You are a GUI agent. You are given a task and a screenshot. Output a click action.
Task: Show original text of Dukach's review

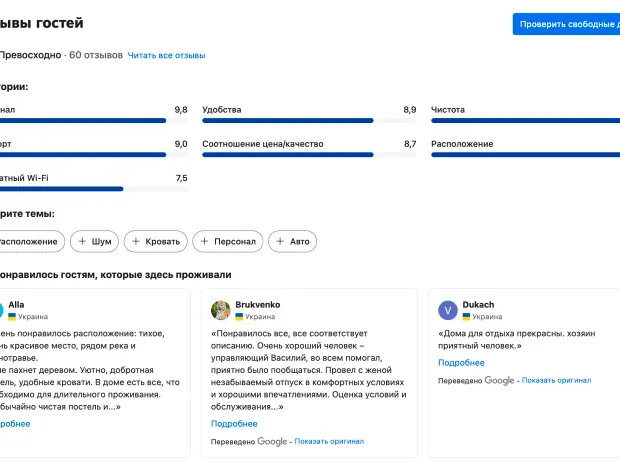click(x=556, y=380)
